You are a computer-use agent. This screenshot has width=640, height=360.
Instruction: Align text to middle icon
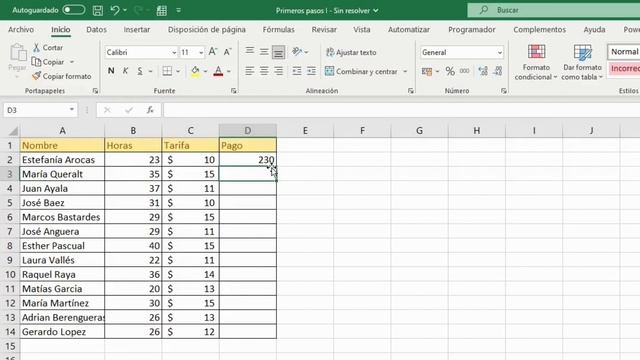[x=264, y=51]
